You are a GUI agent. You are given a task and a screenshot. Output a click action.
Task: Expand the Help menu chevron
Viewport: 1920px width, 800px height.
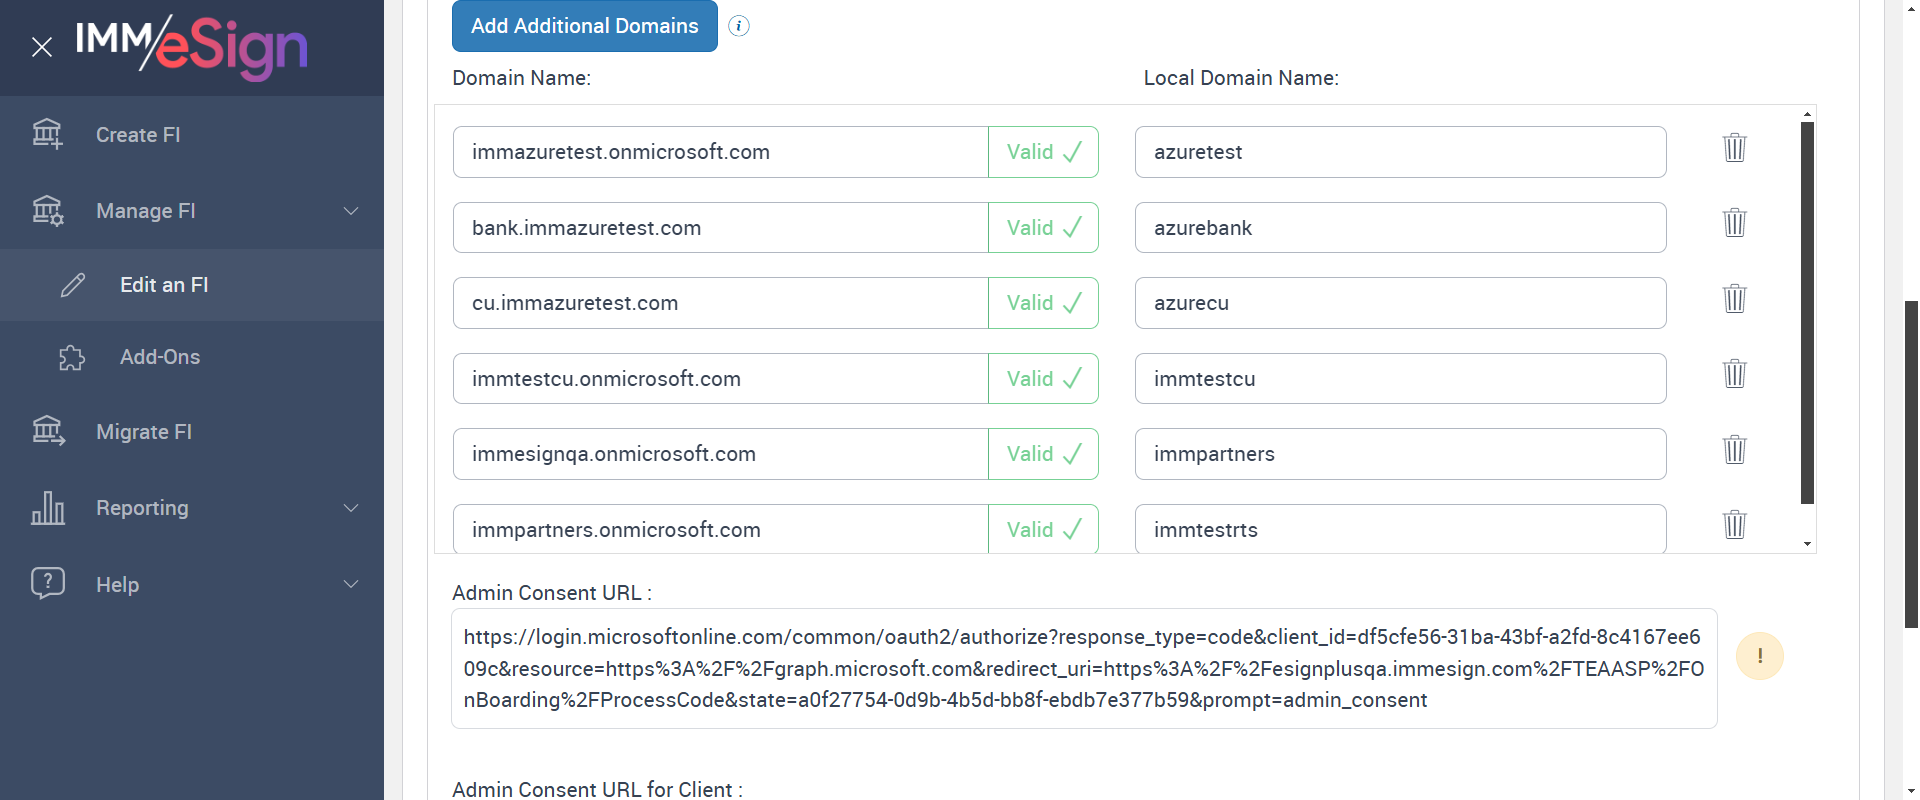tap(351, 584)
